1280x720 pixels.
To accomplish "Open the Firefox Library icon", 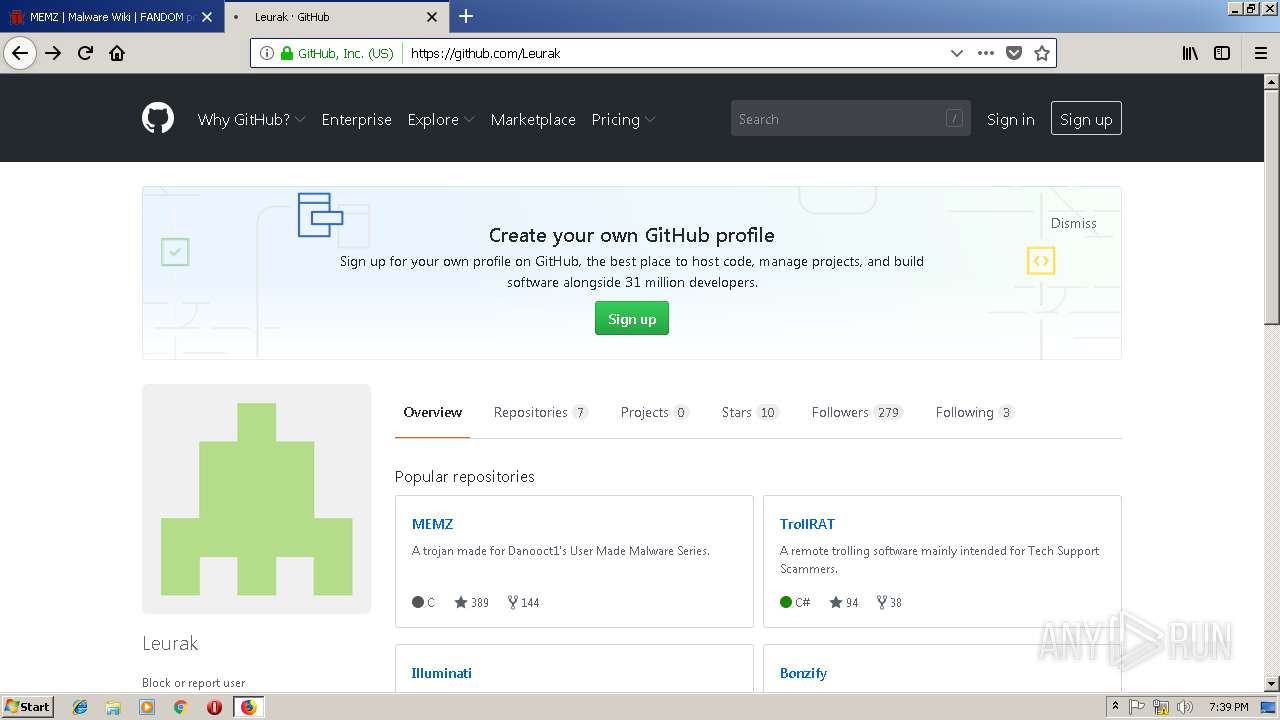I will (1190, 53).
